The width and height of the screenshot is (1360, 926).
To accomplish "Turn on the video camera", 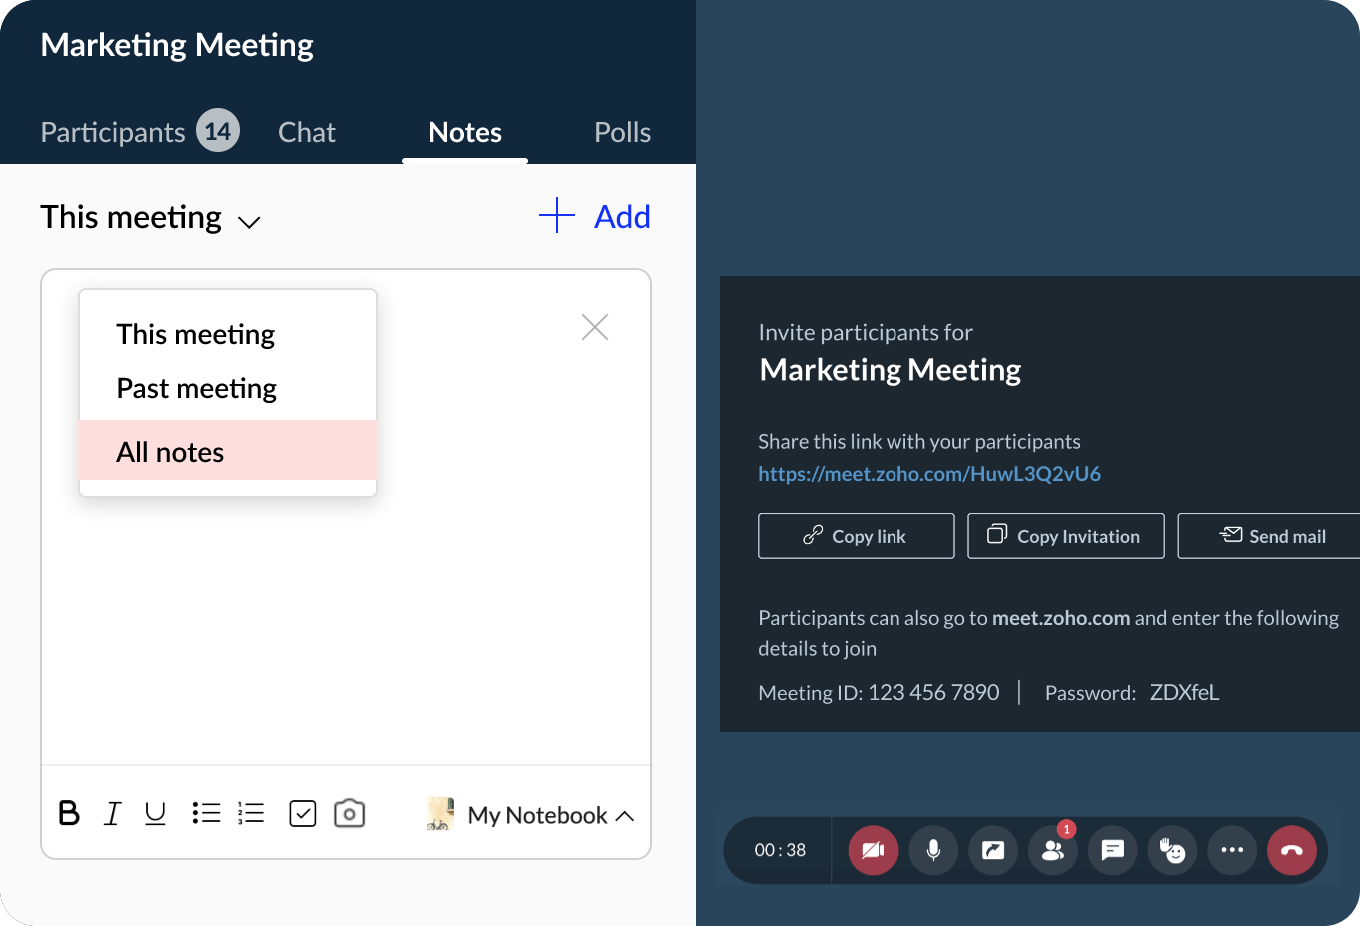I will (x=873, y=850).
